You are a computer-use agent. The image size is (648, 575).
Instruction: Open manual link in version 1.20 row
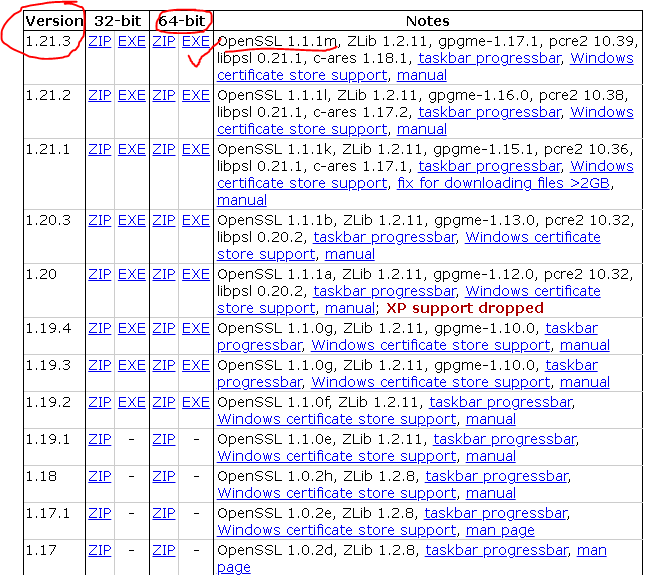coord(349,309)
